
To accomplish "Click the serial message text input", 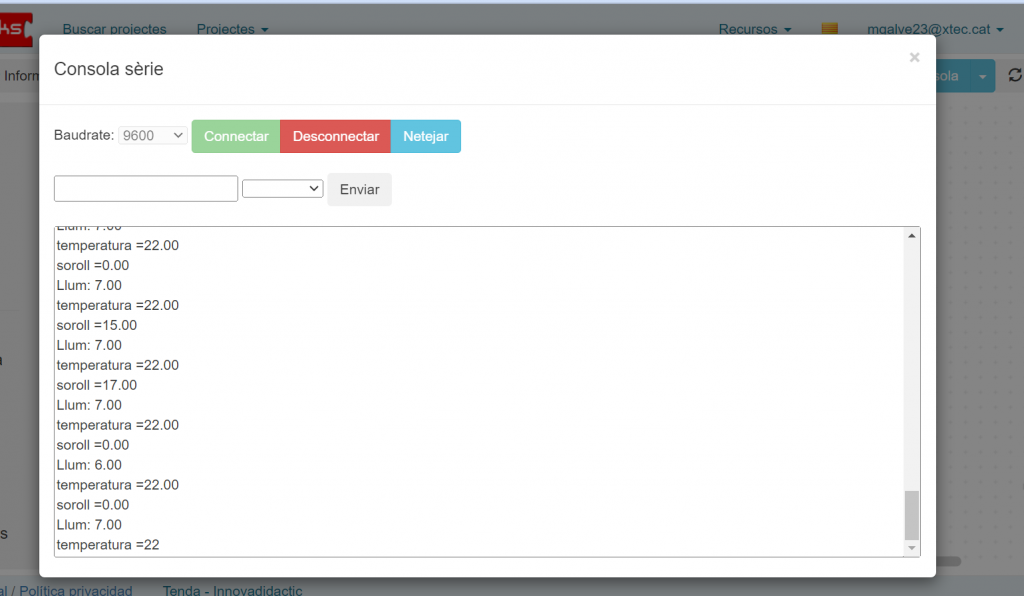I will [146, 189].
